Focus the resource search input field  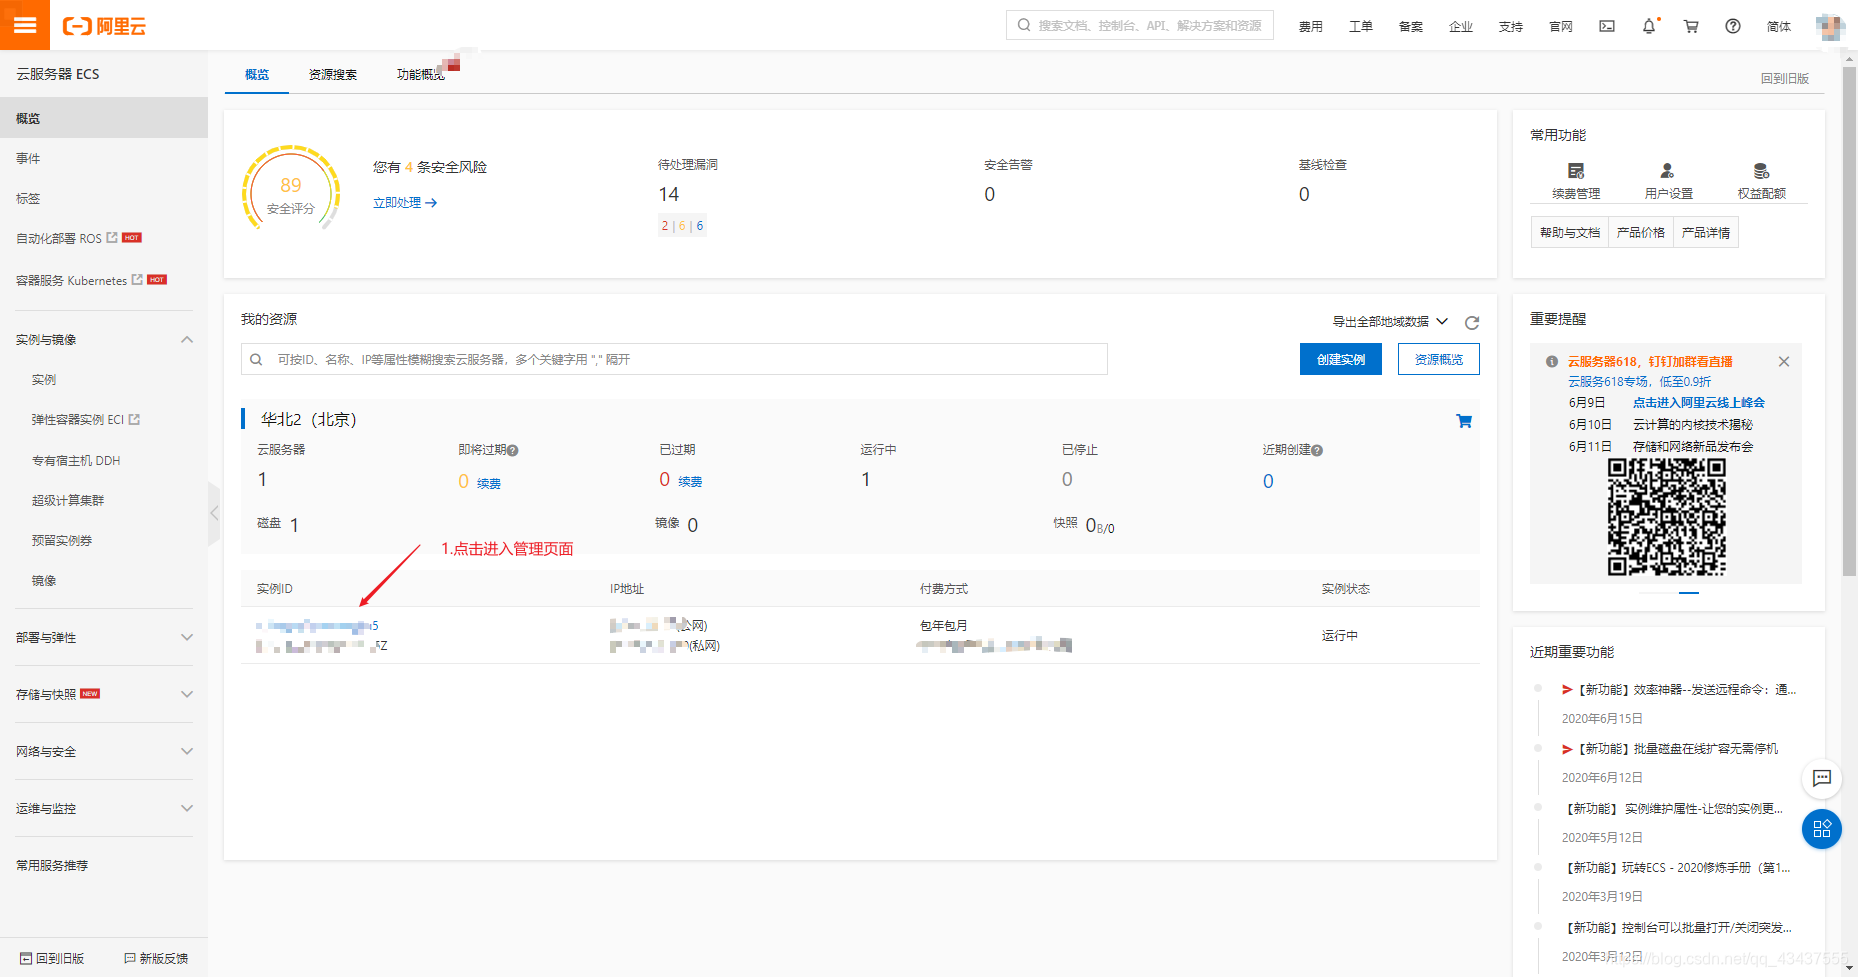pyautogui.click(x=674, y=359)
